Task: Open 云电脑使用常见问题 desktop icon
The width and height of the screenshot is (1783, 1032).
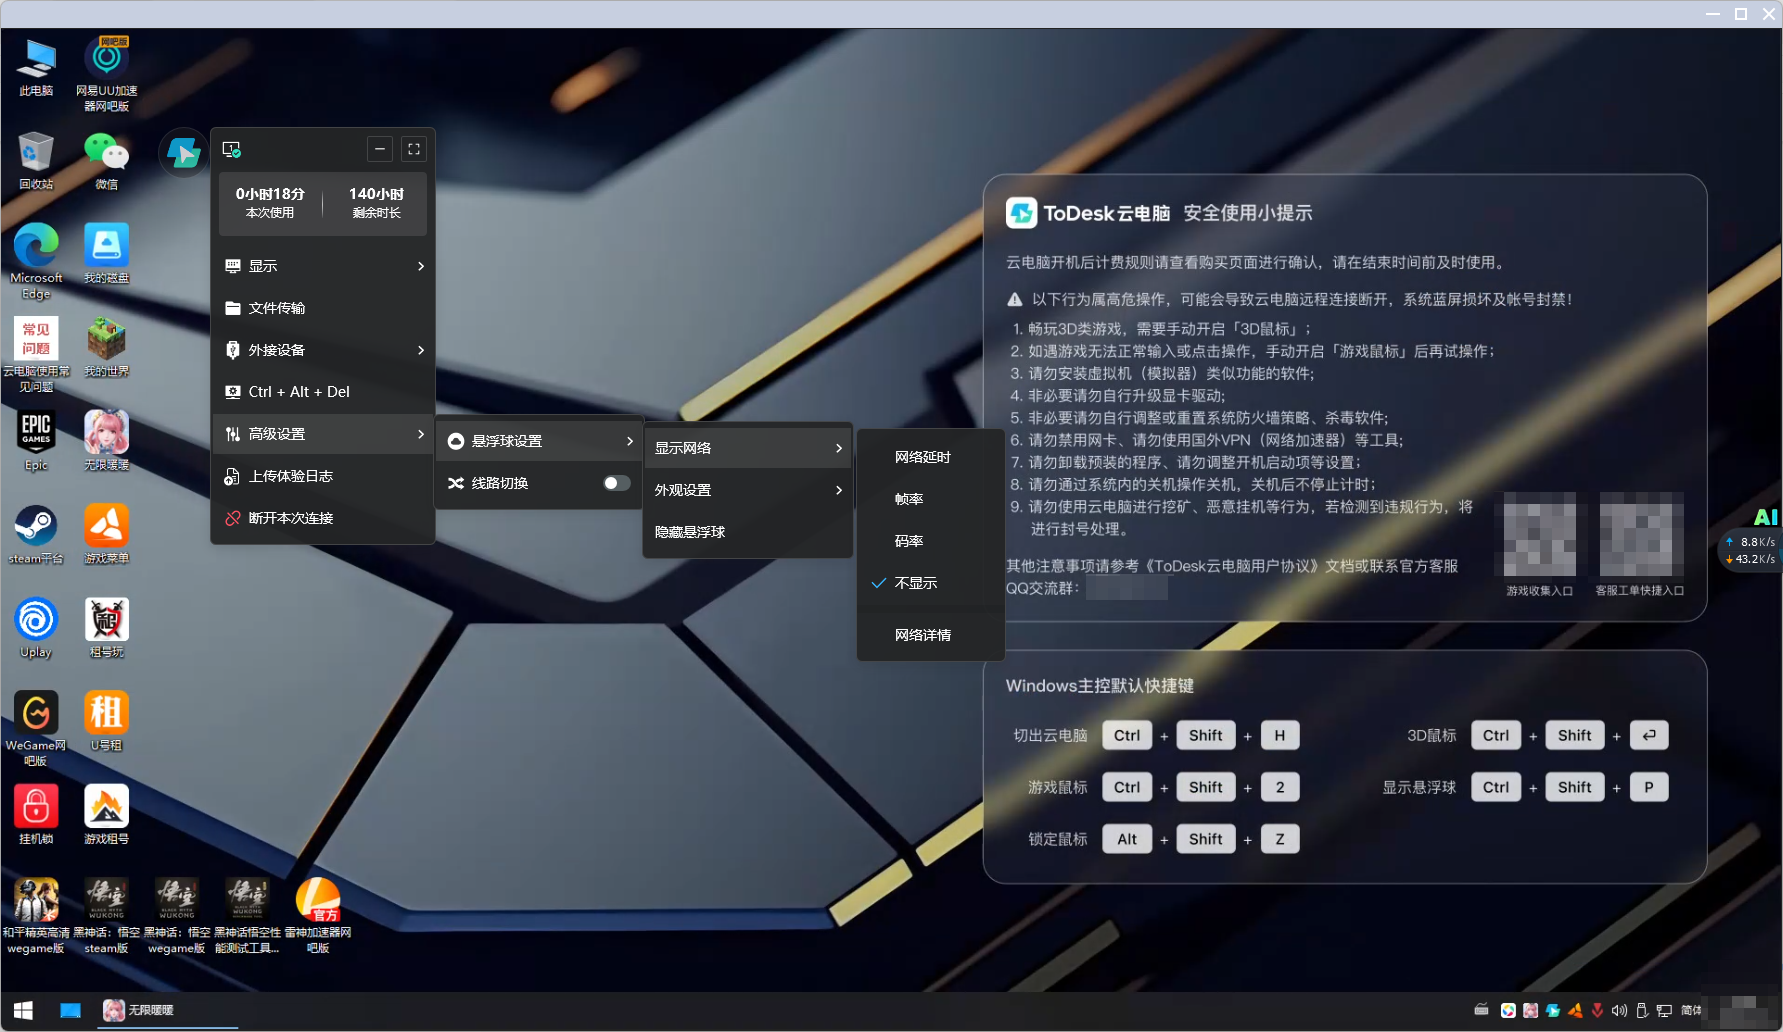Action: click(36, 354)
